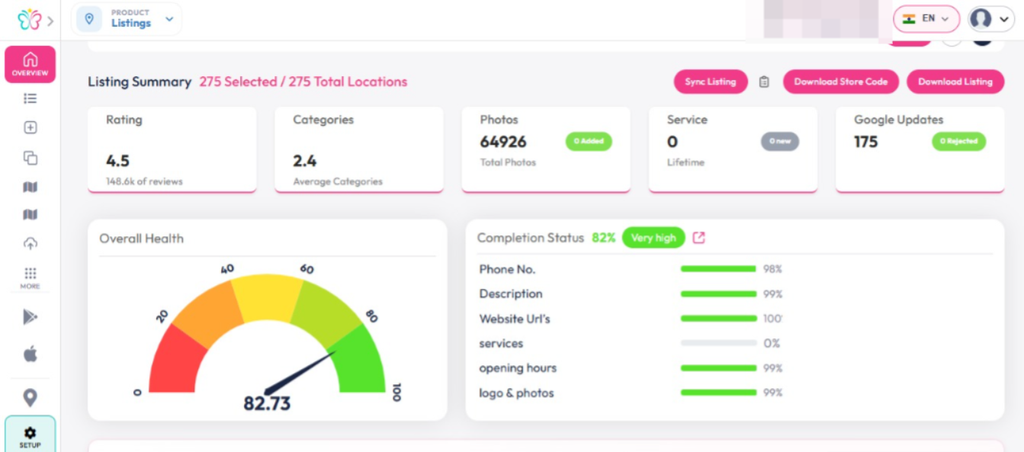Click the second map sidebar icon
The height and width of the screenshot is (452, 1024).
30,214
